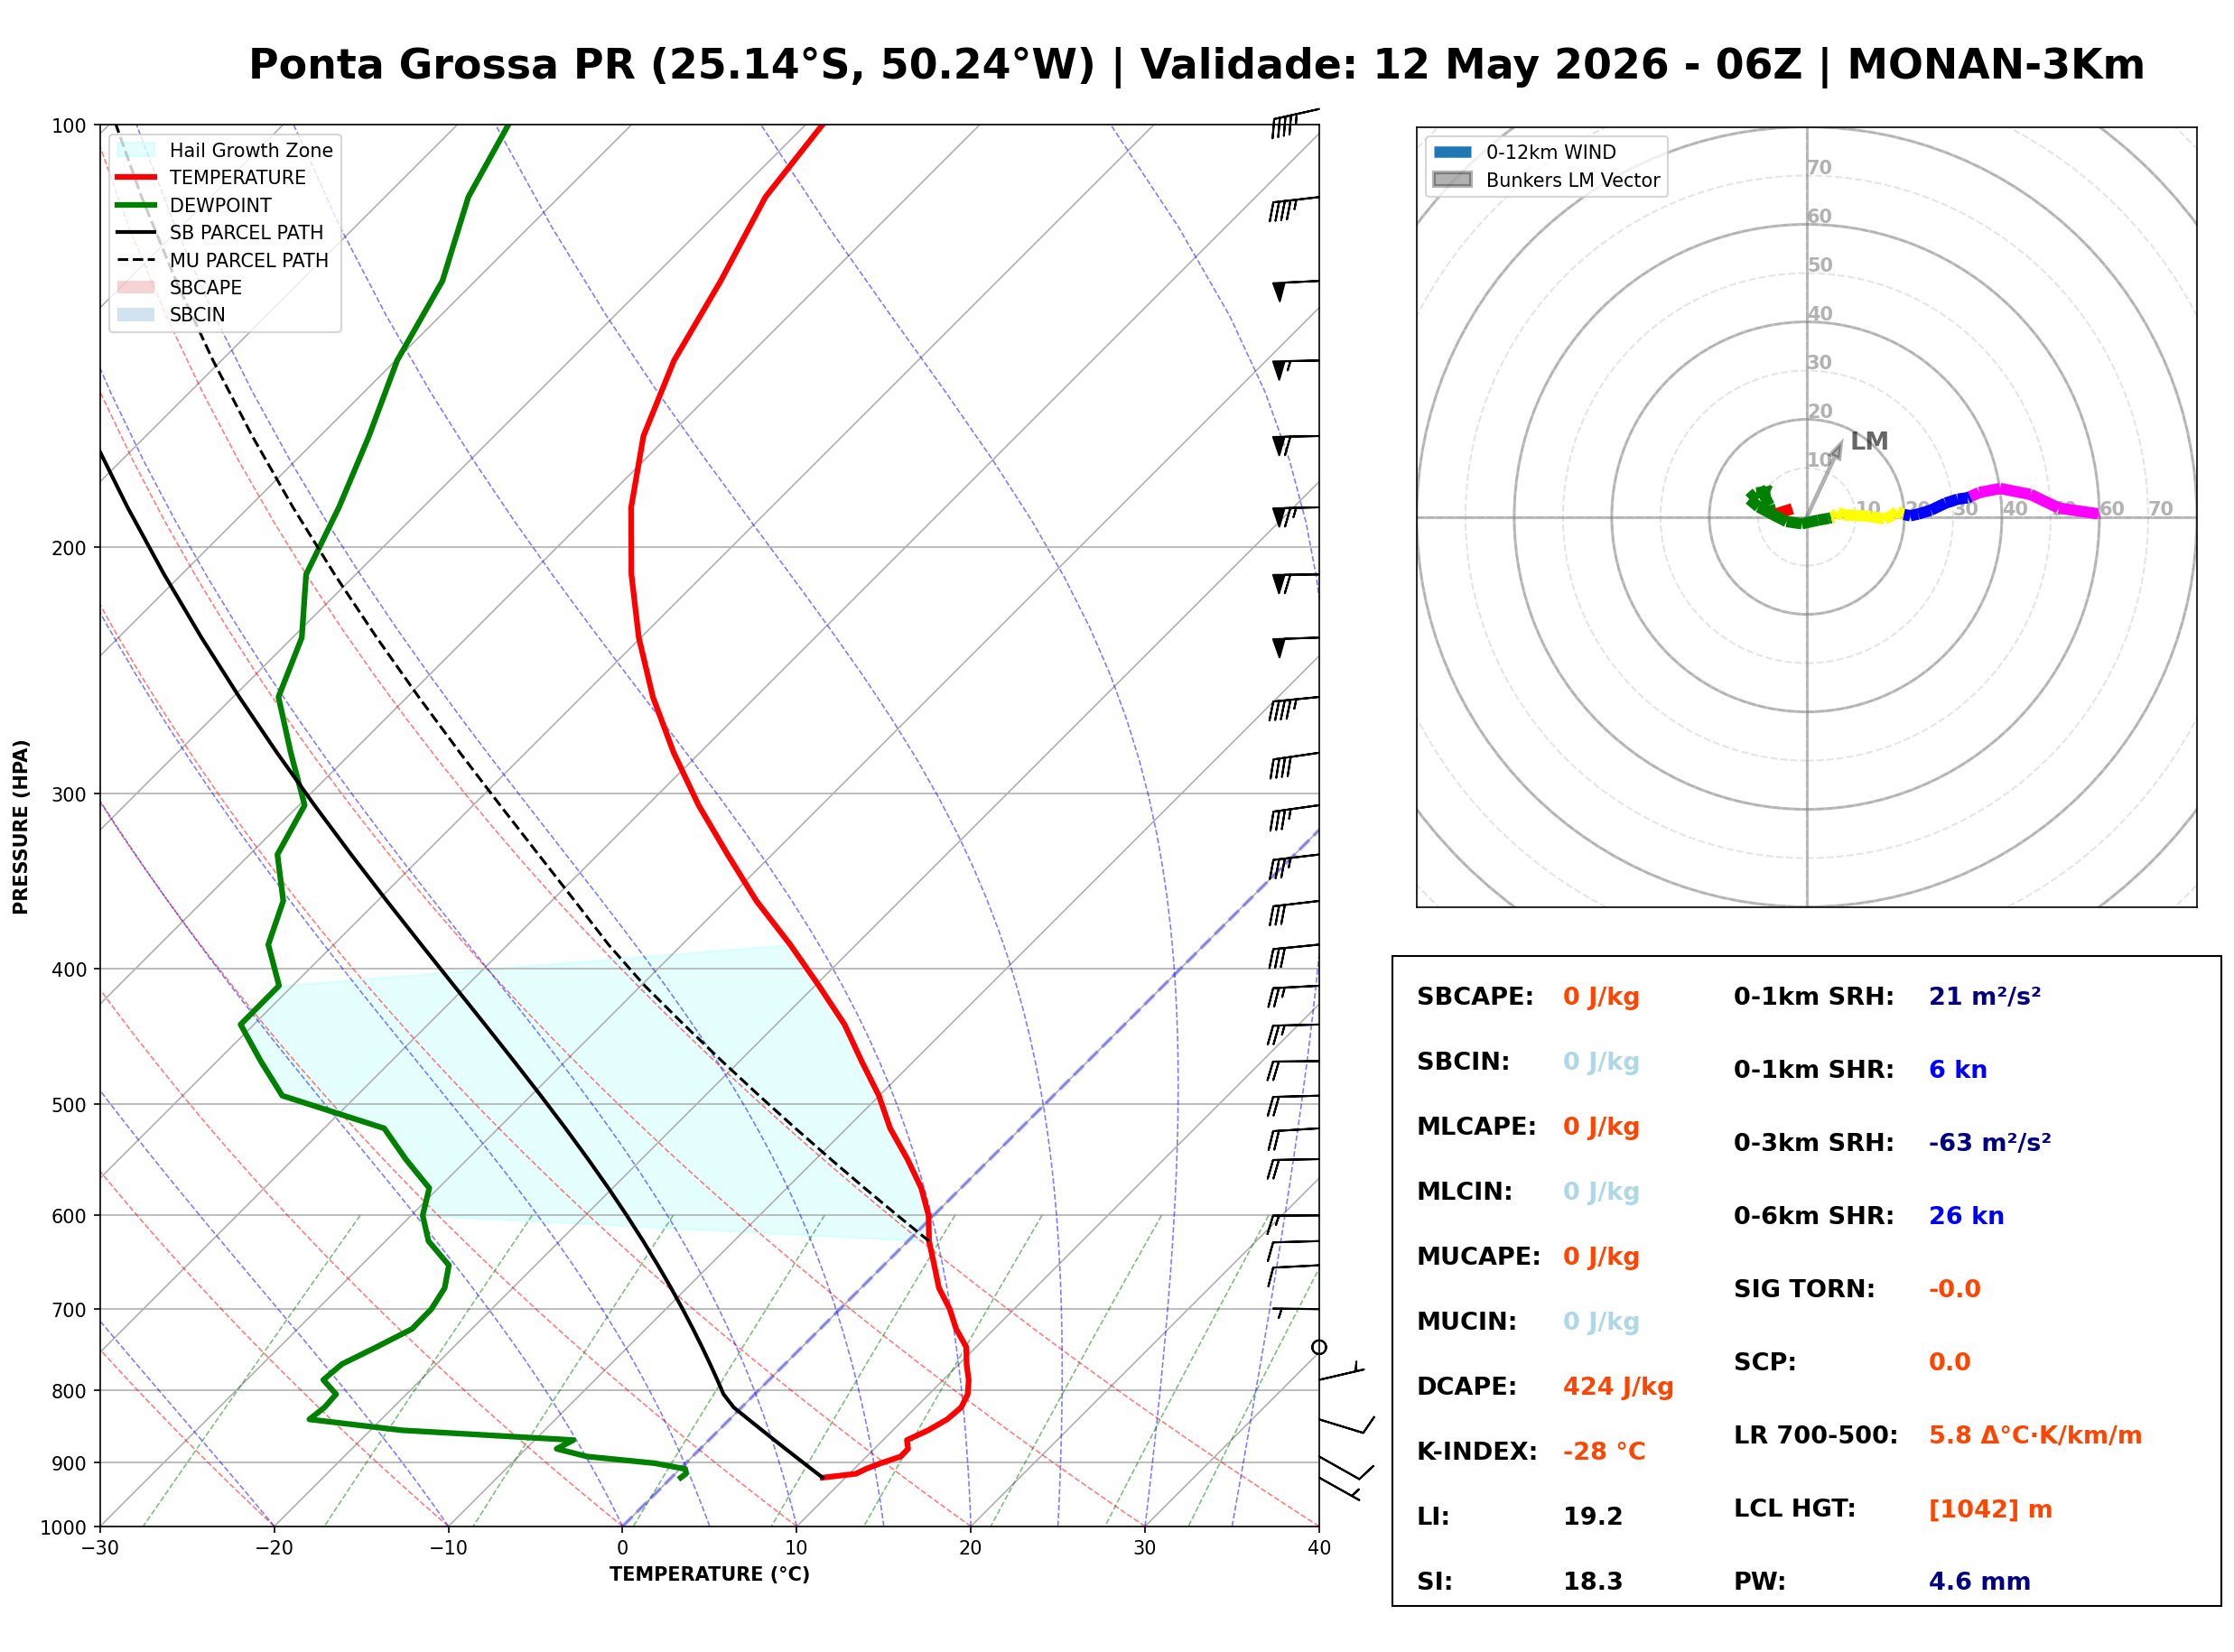Click the 500 pressure axis tick label

[69, 1105]
